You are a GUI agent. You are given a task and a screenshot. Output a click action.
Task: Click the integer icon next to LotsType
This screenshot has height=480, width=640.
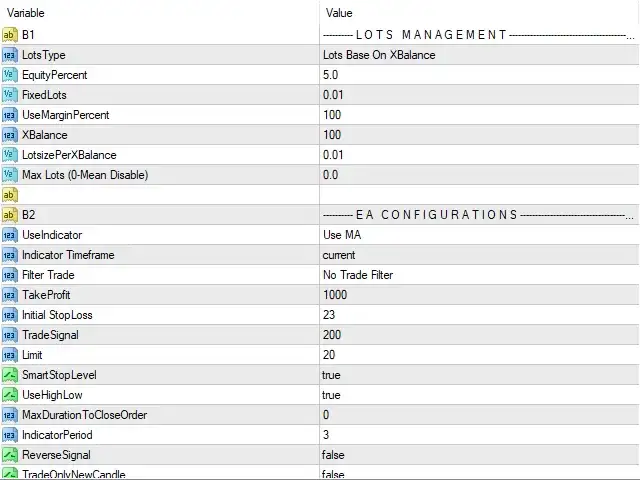9,55
